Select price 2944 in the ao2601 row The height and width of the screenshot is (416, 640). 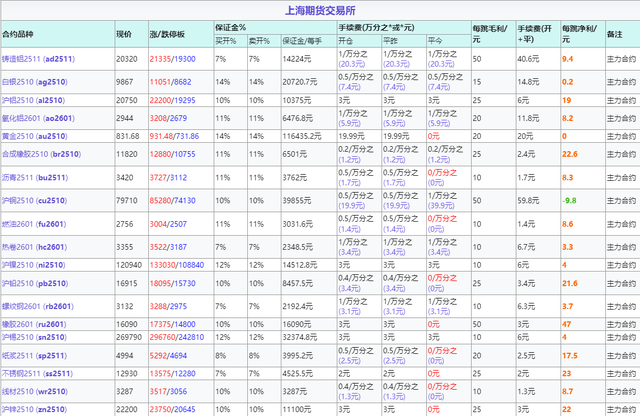(125, 118)
